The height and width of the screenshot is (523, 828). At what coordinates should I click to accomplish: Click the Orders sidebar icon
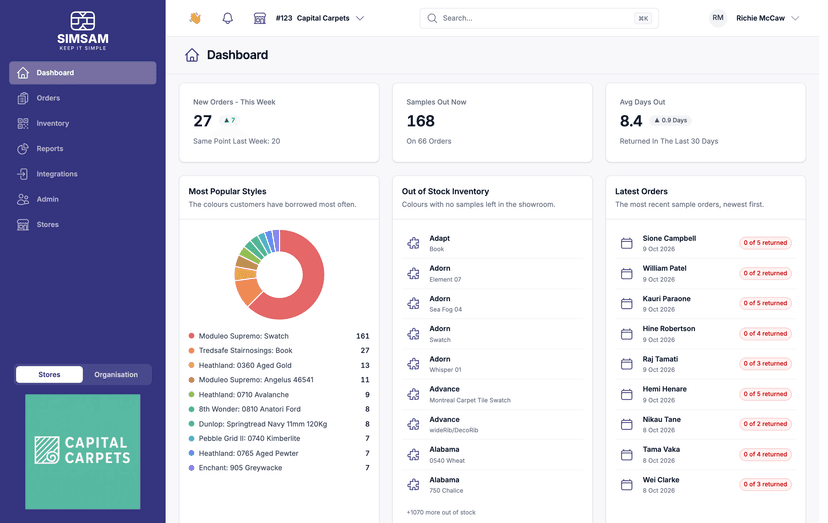pyautogui.click(x=23, y=98)
